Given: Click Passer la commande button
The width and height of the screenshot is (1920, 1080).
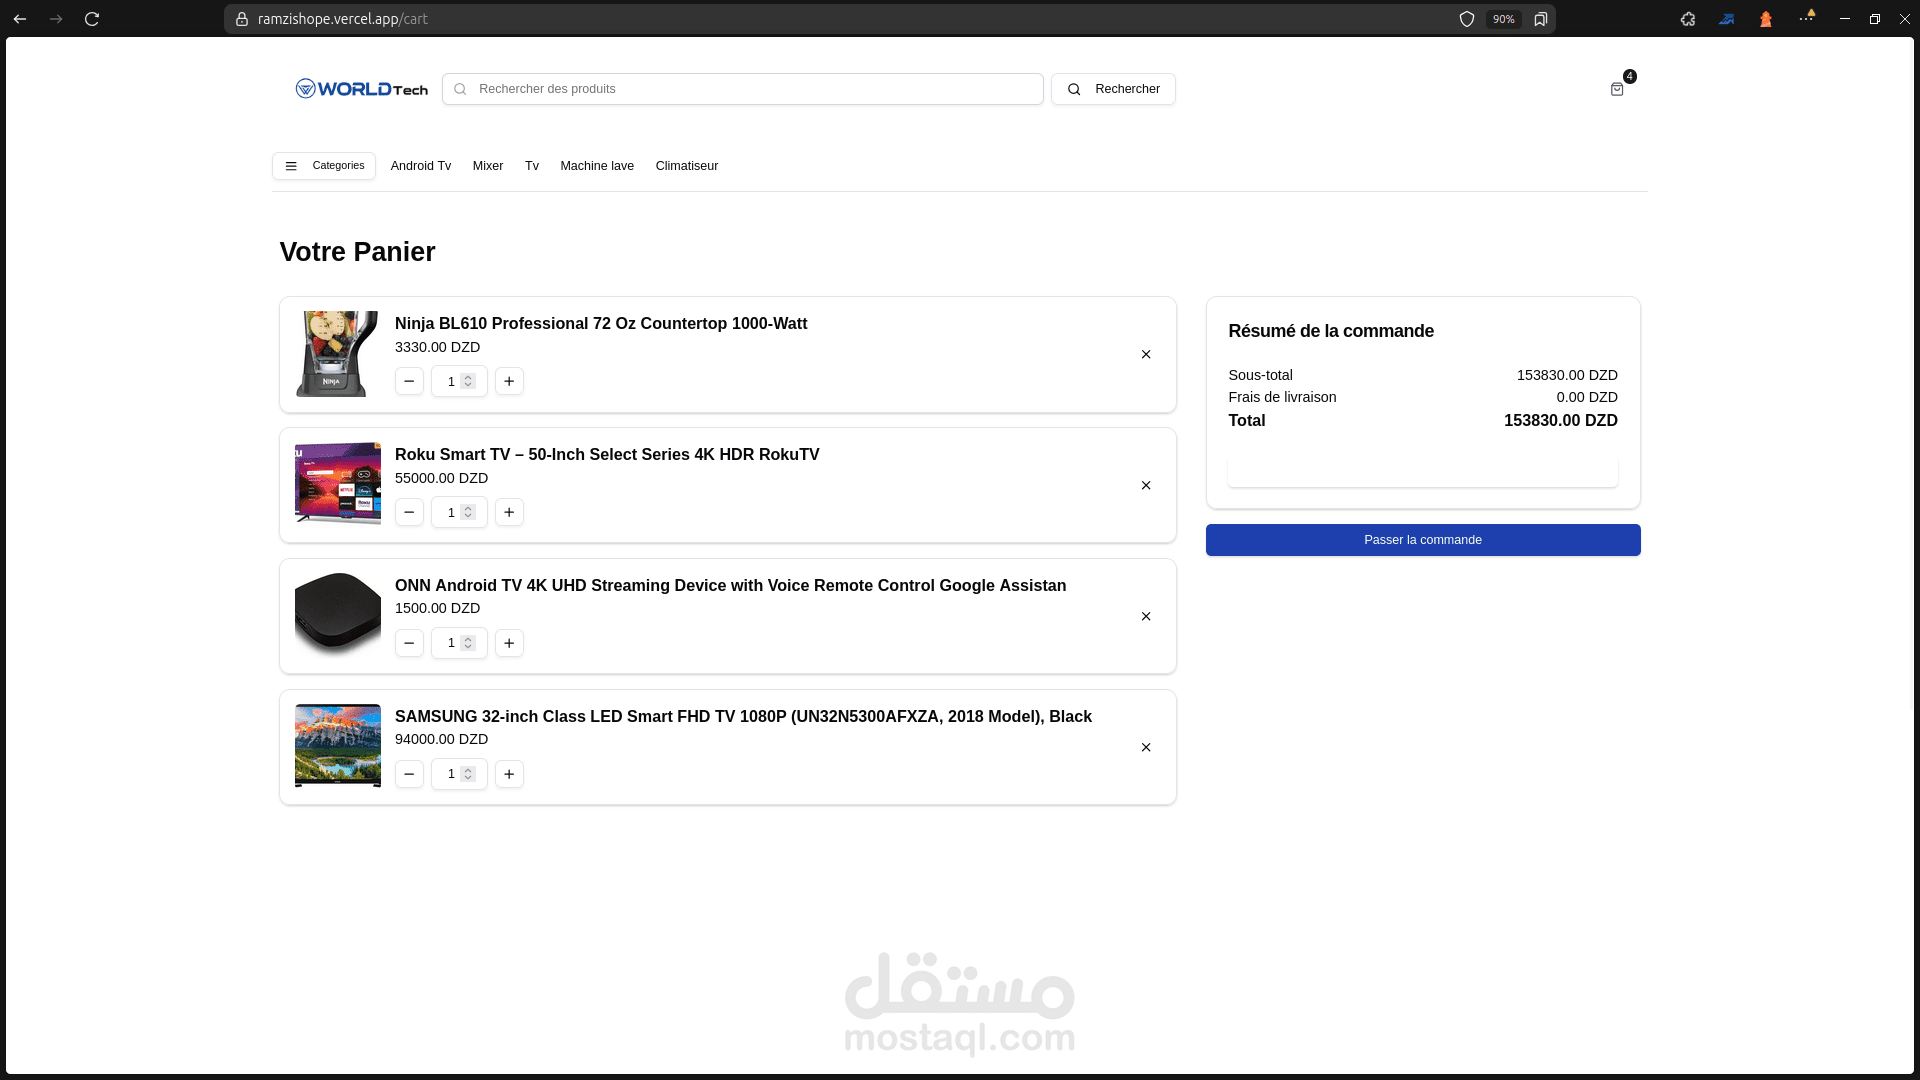Looking at the screenshot, I should pyautogui.click(x=1423, y=540).
